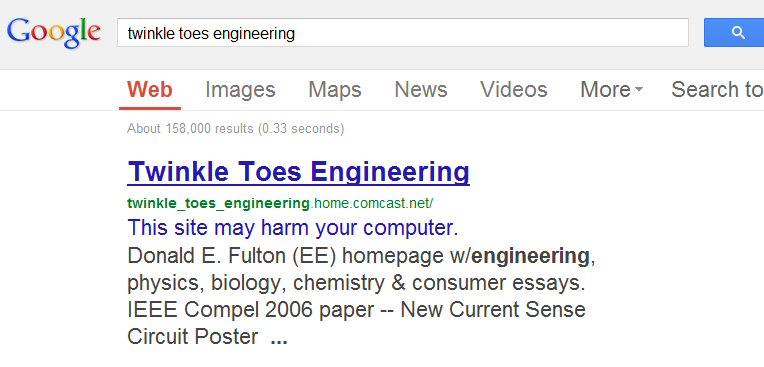Screen dimensions: 764x367
Task: Click the blue magnifying glass search button
Action: [x=734, y=33]
